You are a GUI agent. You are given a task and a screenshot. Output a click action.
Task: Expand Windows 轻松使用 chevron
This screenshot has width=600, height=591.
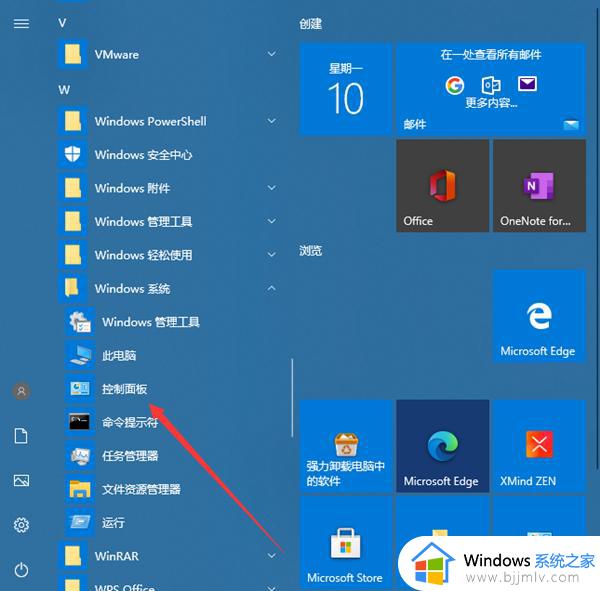[272, 255]
